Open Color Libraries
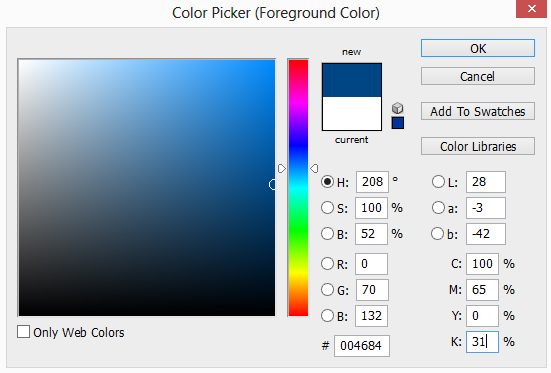551x373 pixels. click(478, 146)
